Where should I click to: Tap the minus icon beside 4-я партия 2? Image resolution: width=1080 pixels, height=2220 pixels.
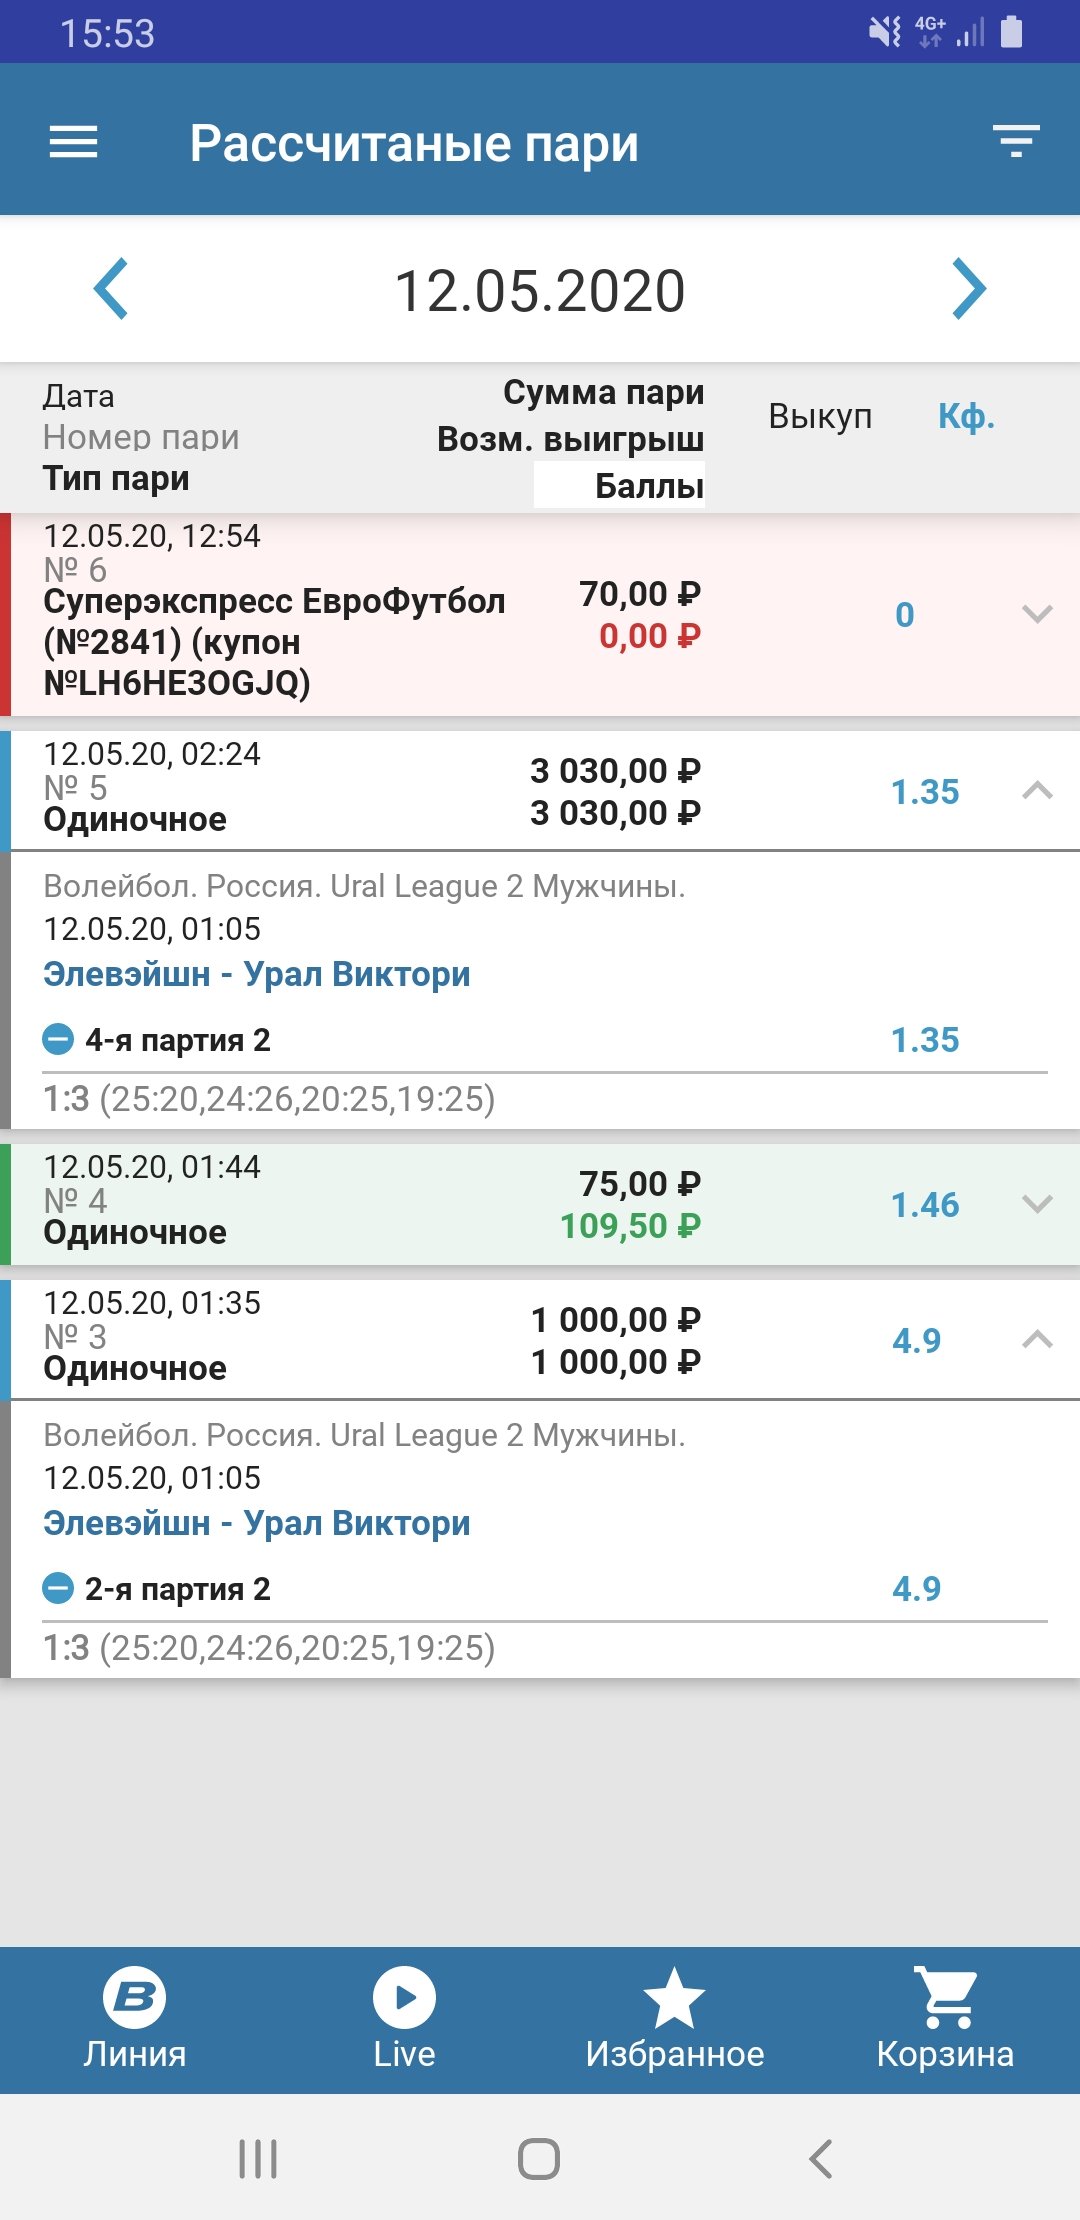pyautogui.click(x=58, y=1040)
